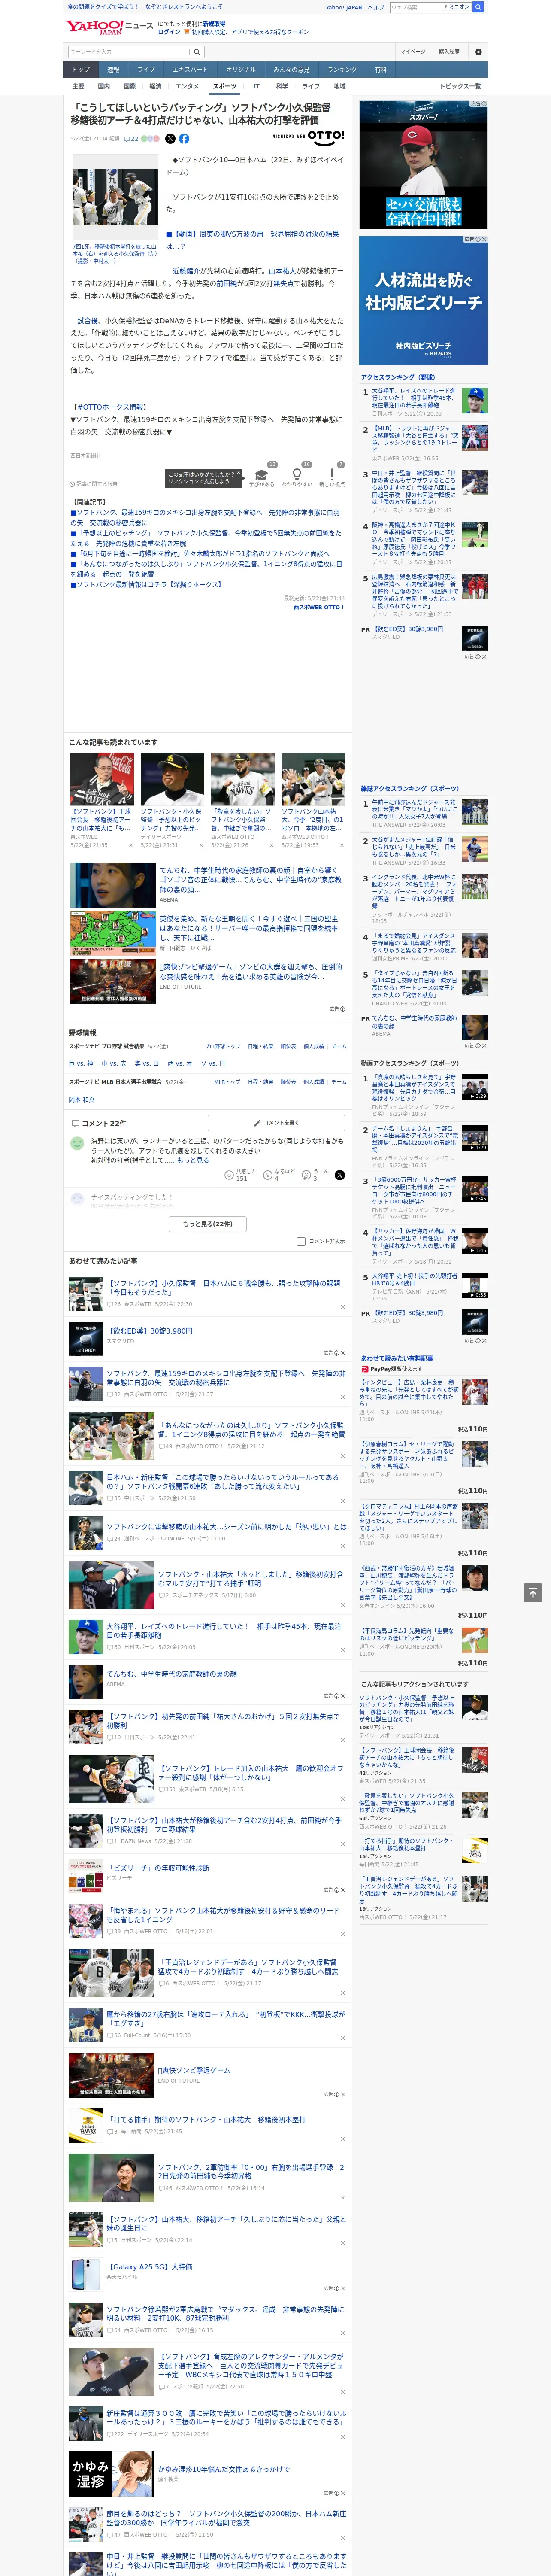The width and height of the screenshot is (551, 2576).
Task: Share the article on X
Action: coord(170,139)
